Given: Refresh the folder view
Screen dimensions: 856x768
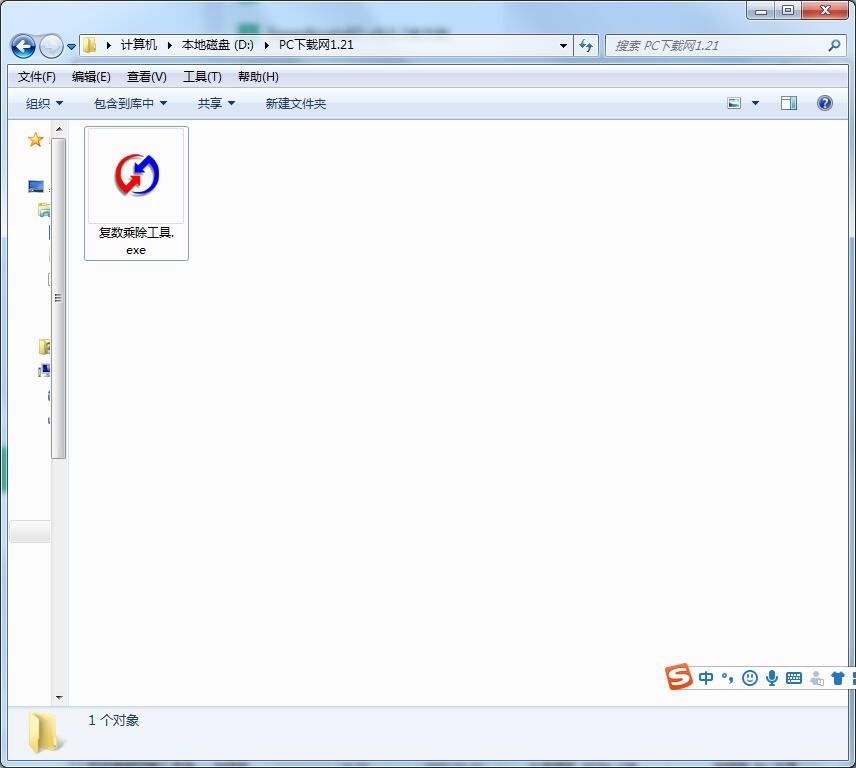Looking at the screenshot, I should pos(586,45).
